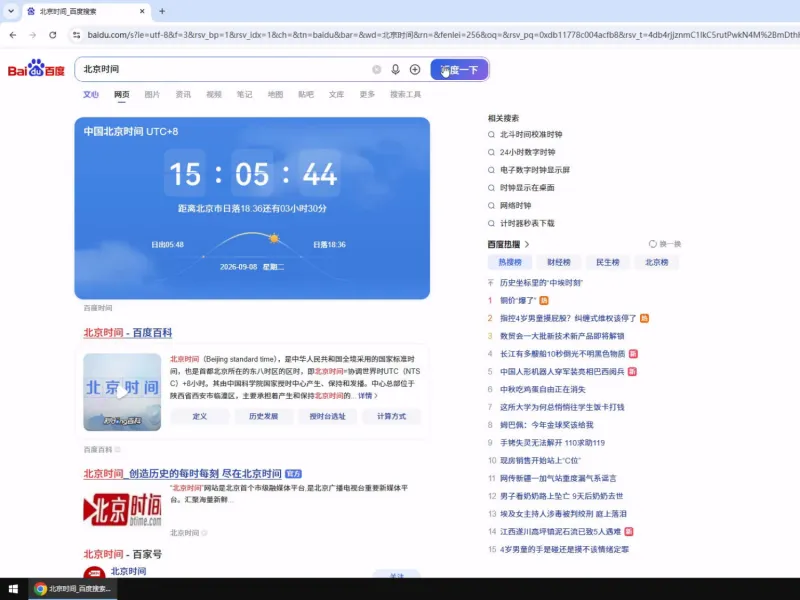Switch to the 文心 tab

coord(91,94)
